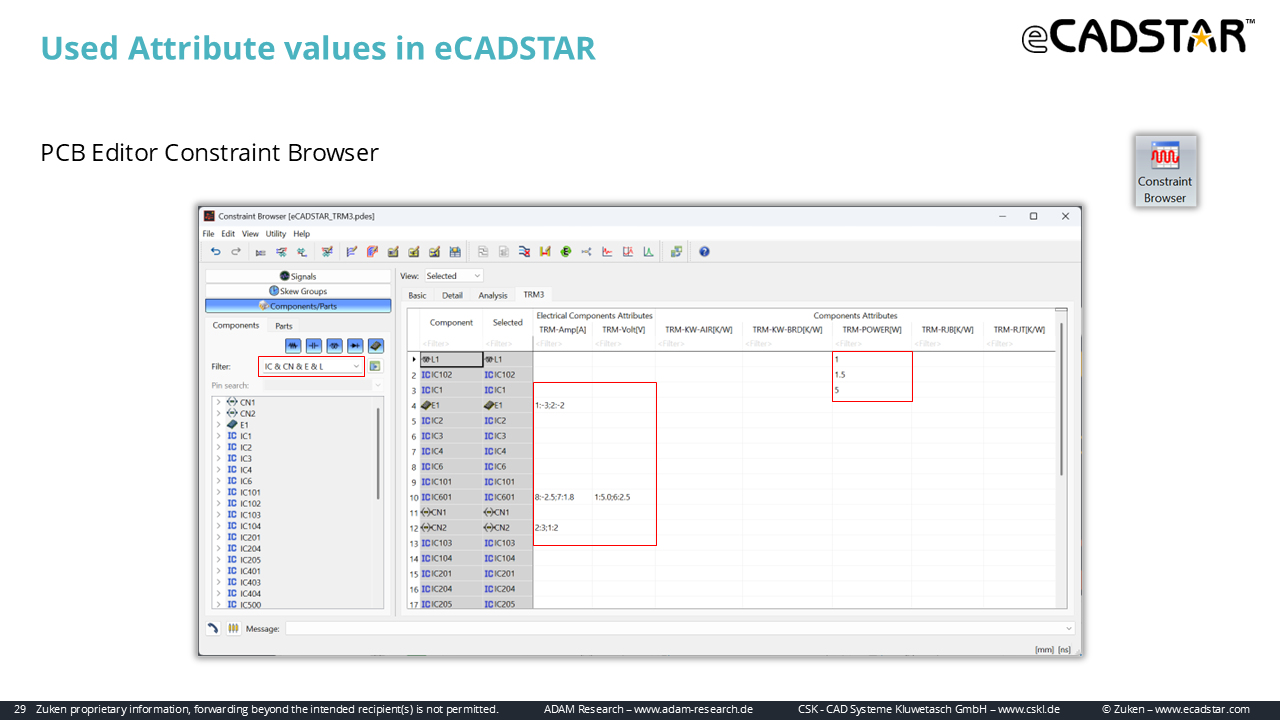Image resolution: width=1280 pixels, height=720 pixels.
Task: Toggle the inductor filter button
Action: (334, 346)
